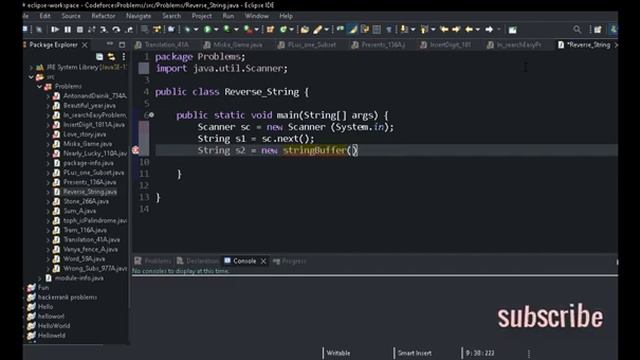Click the Step Over icon
Viewport: 640px width, 360px height.
pyautogui.click(x=116, y=29)
